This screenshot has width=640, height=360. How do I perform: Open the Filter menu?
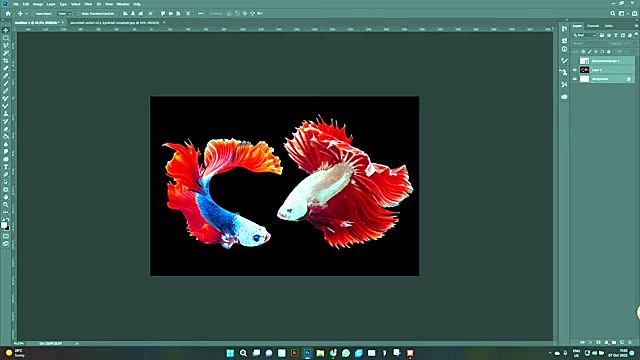click(88, 4)
